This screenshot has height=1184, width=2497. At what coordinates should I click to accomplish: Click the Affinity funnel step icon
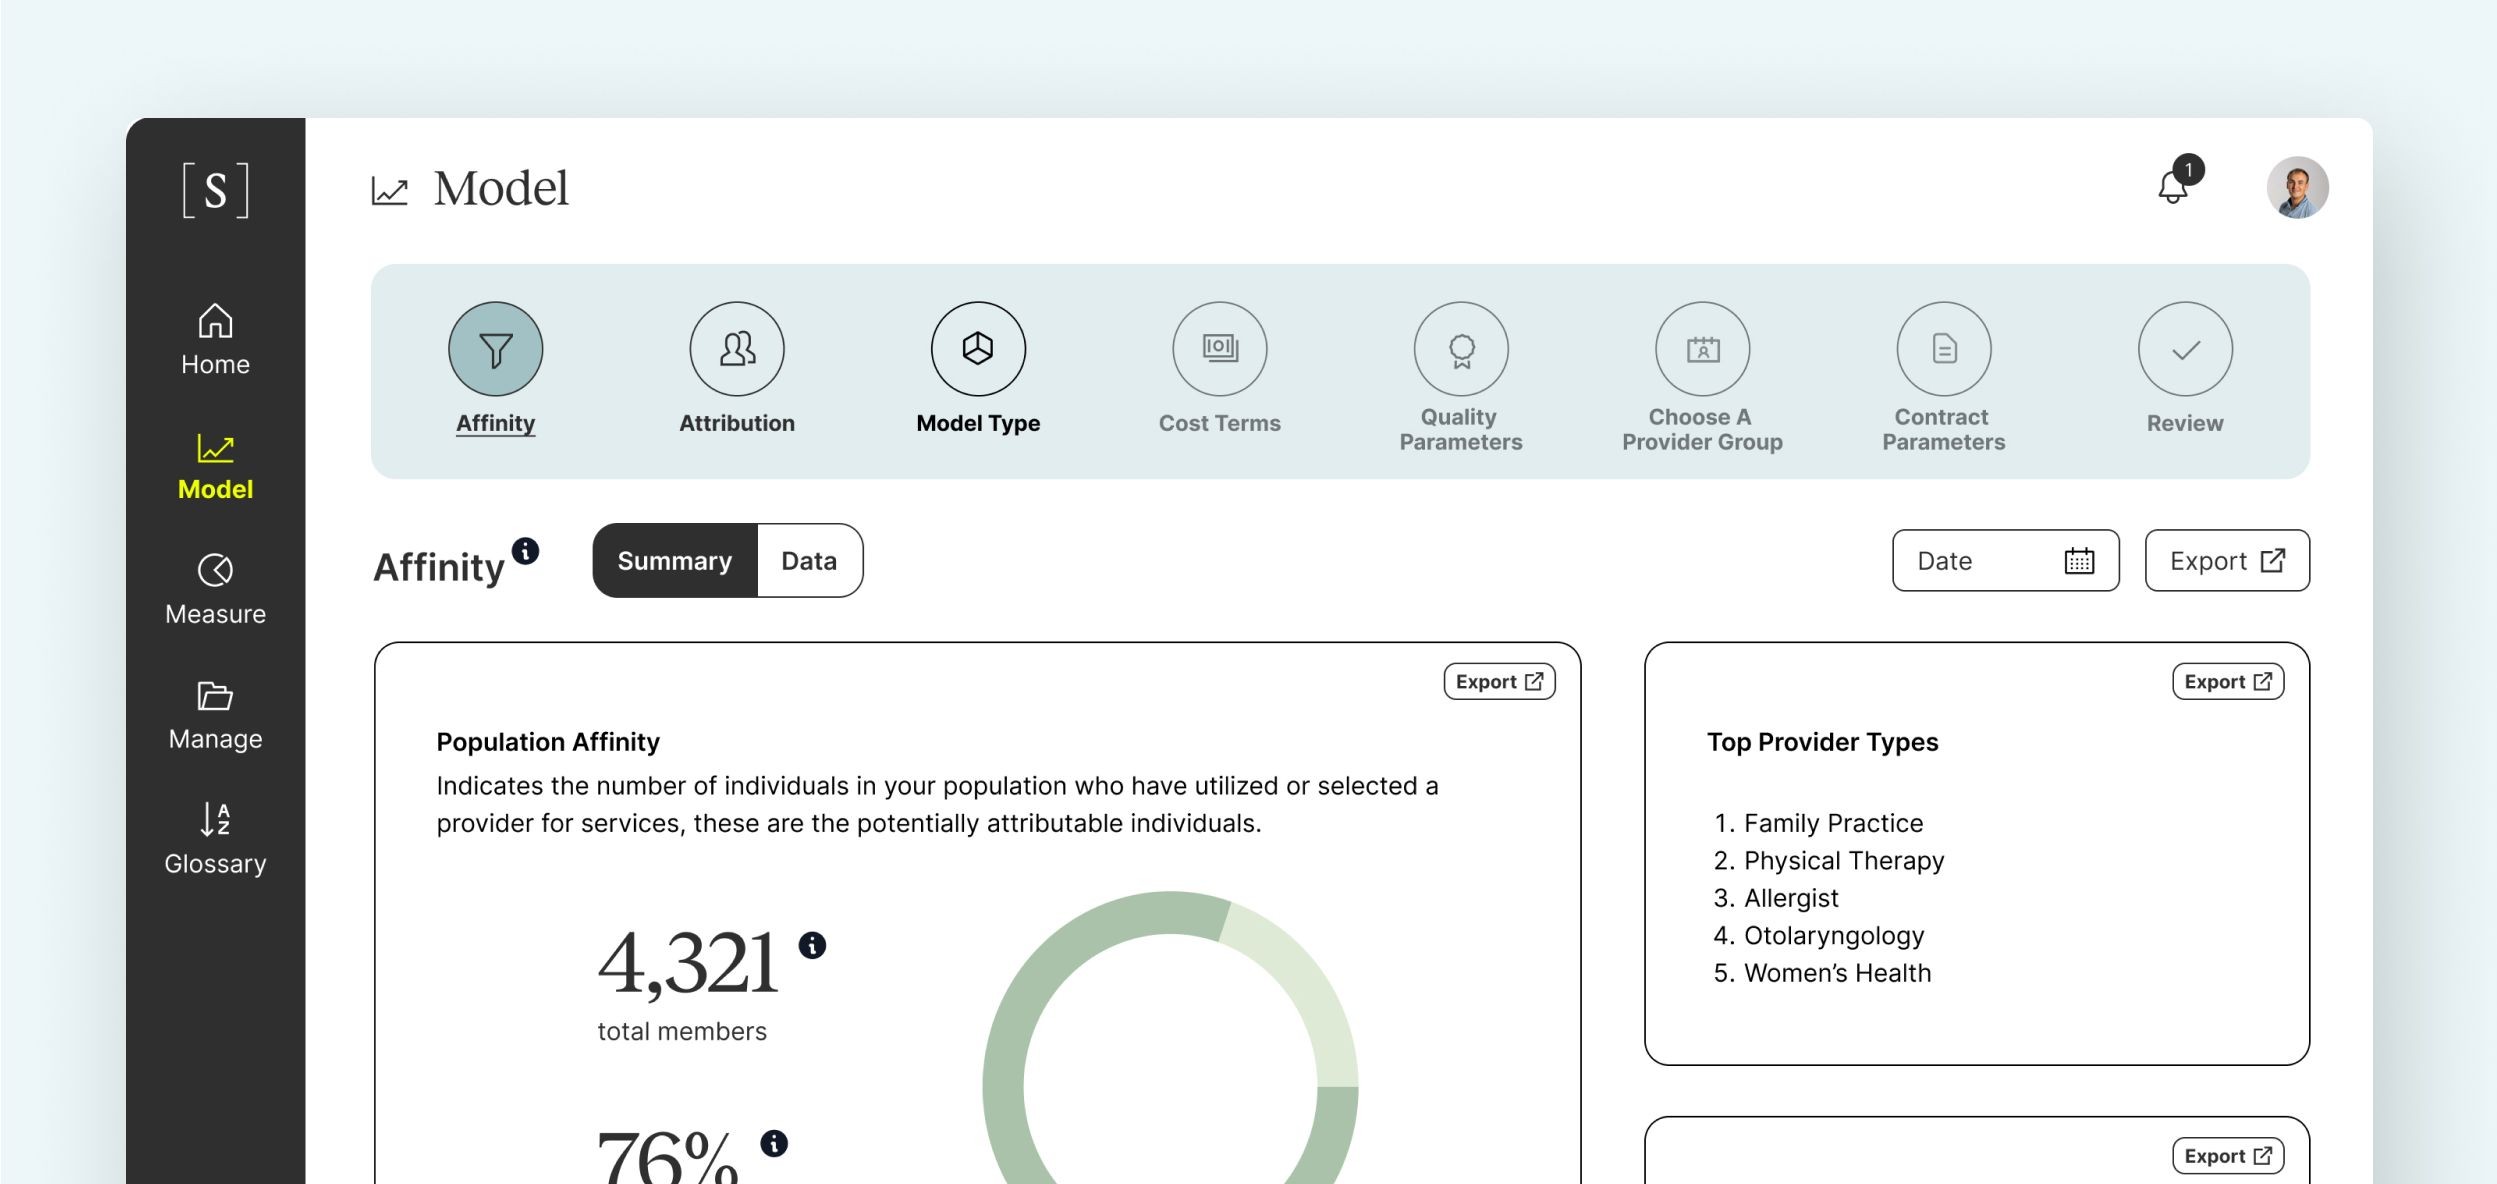point(495,349)
